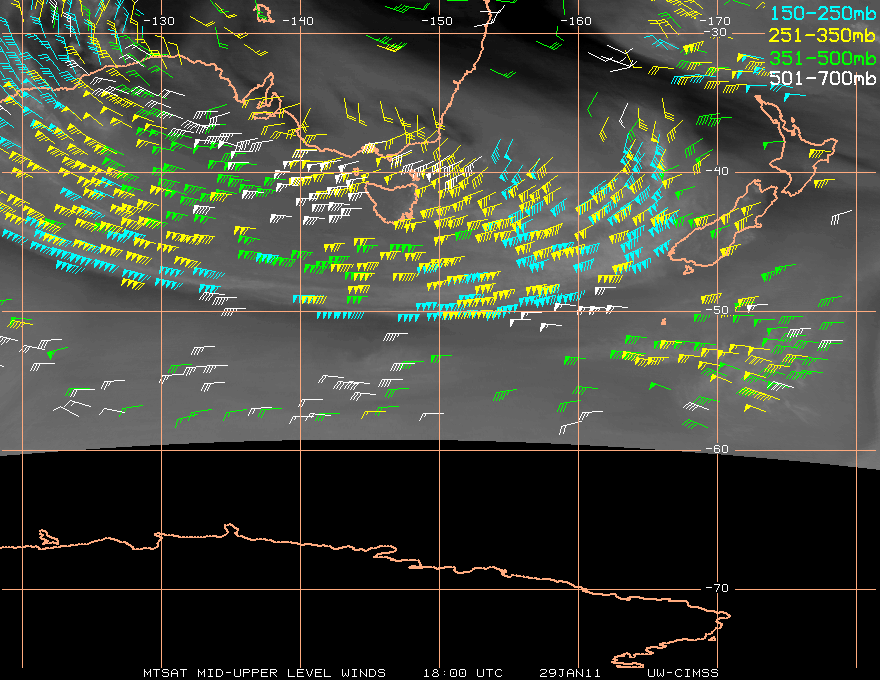Click the 29JAN11 date label
This screenshot has height=680, width=880.
570,673
